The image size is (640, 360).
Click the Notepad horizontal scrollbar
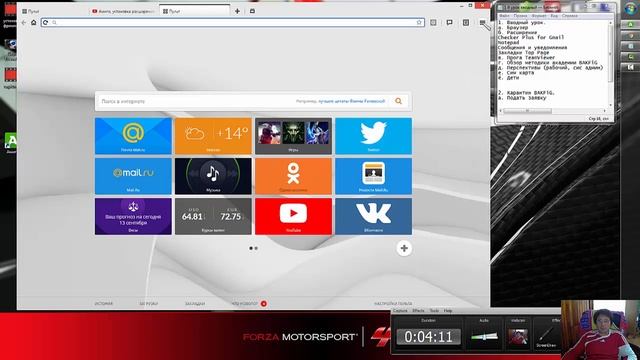(553, 111)
